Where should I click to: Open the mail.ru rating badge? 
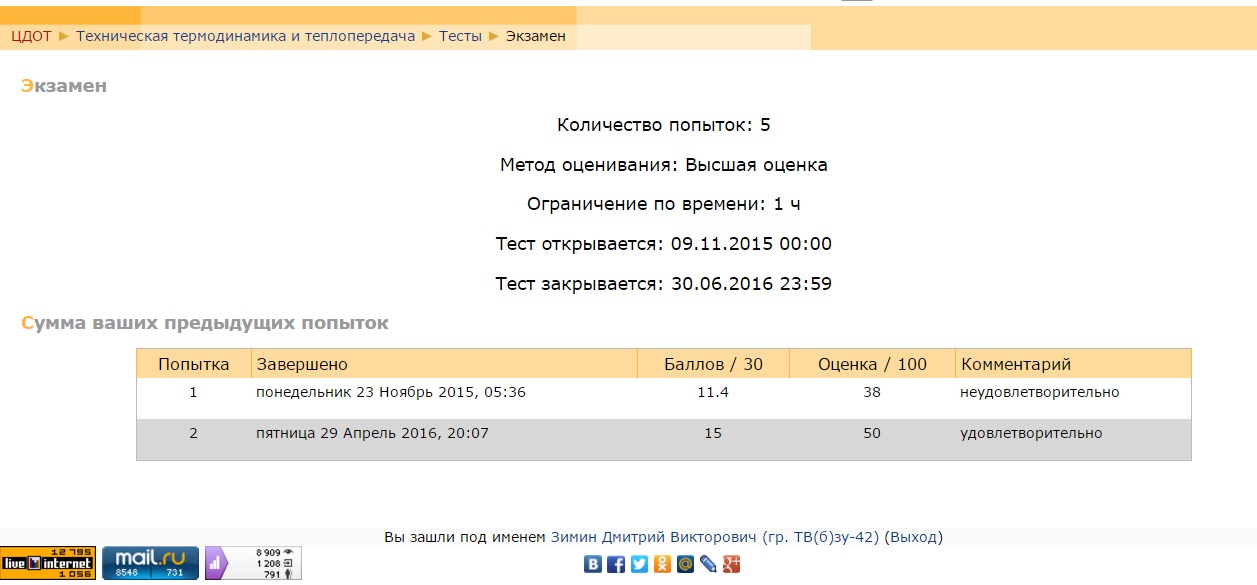(150, 563)
